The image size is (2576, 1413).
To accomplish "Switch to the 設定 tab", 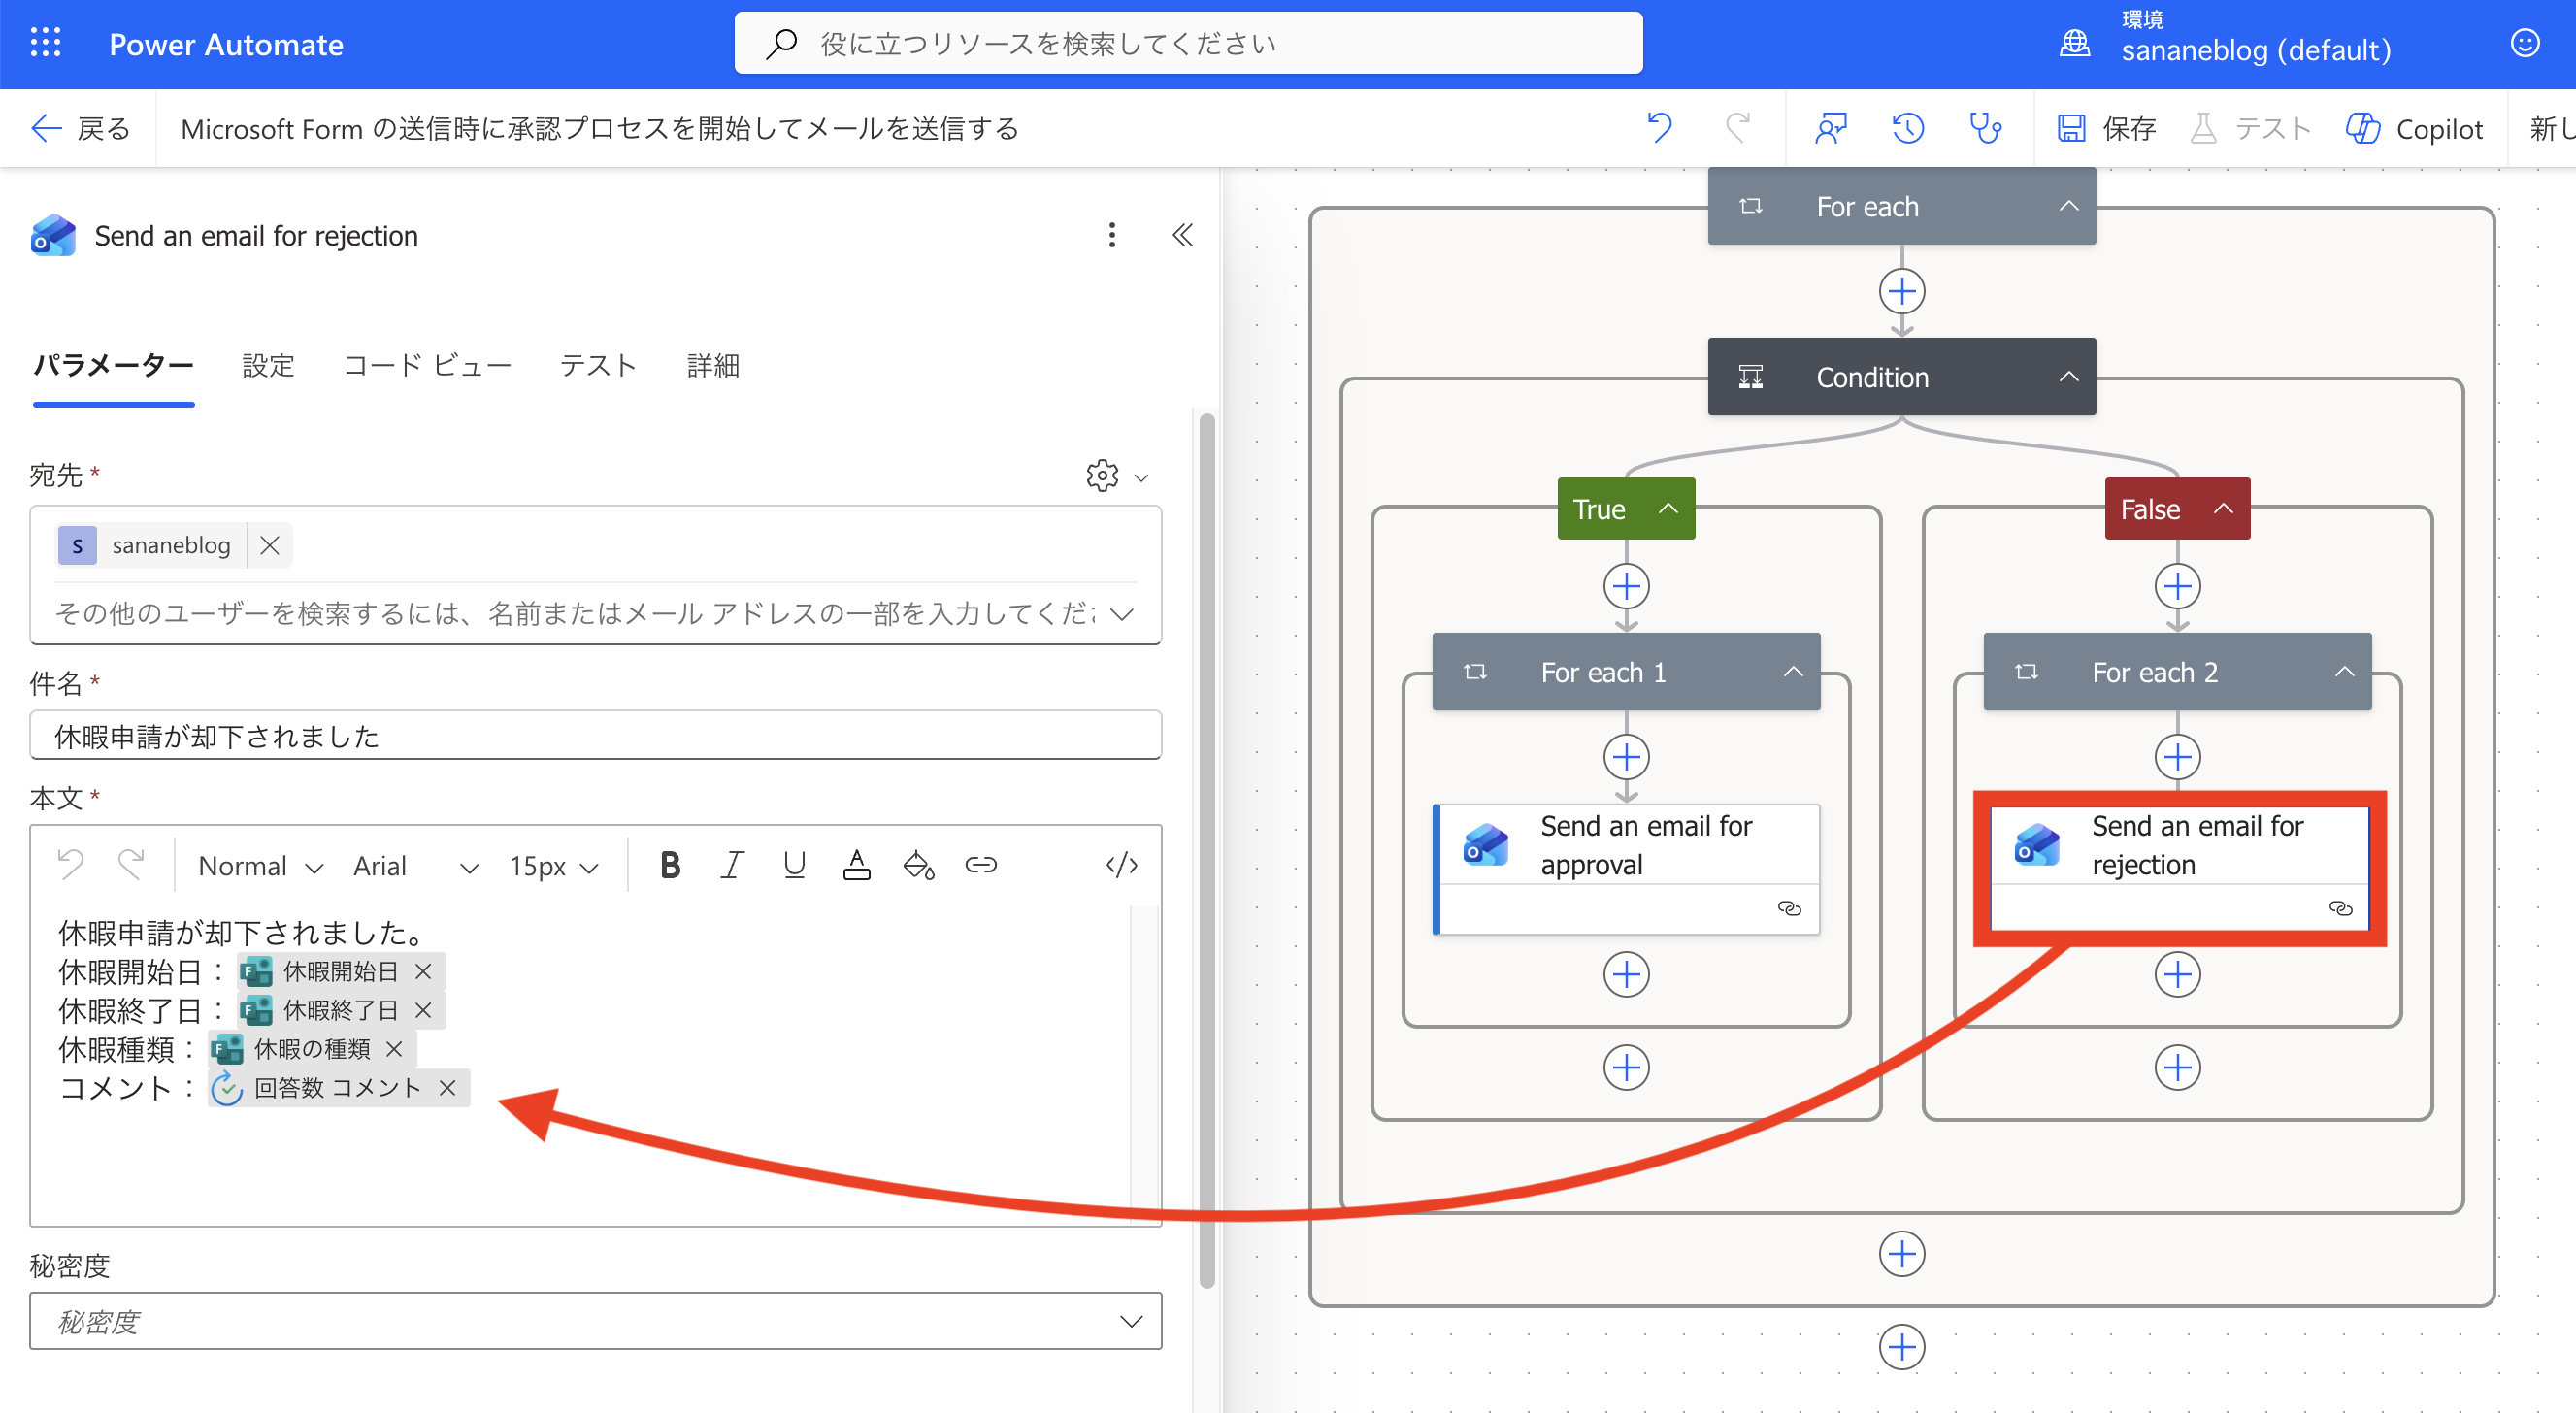I will tap(268, 366).
